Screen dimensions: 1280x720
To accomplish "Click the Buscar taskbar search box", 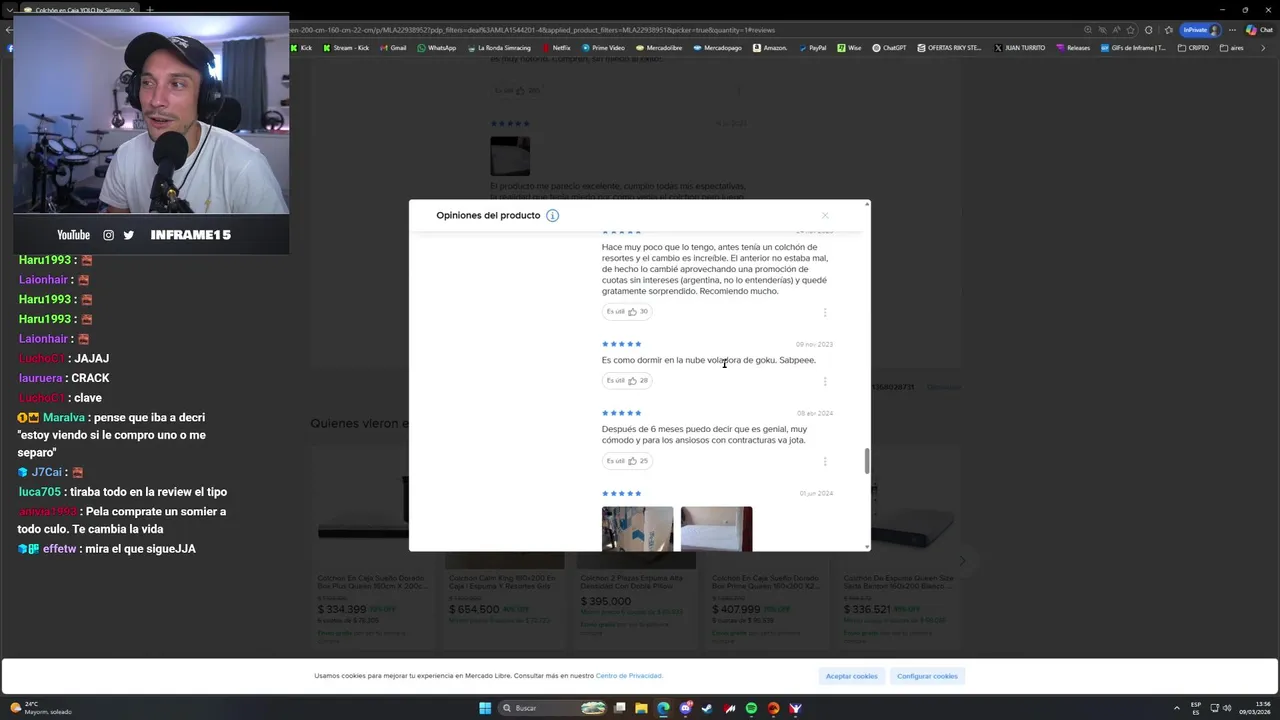I will 554,708.
